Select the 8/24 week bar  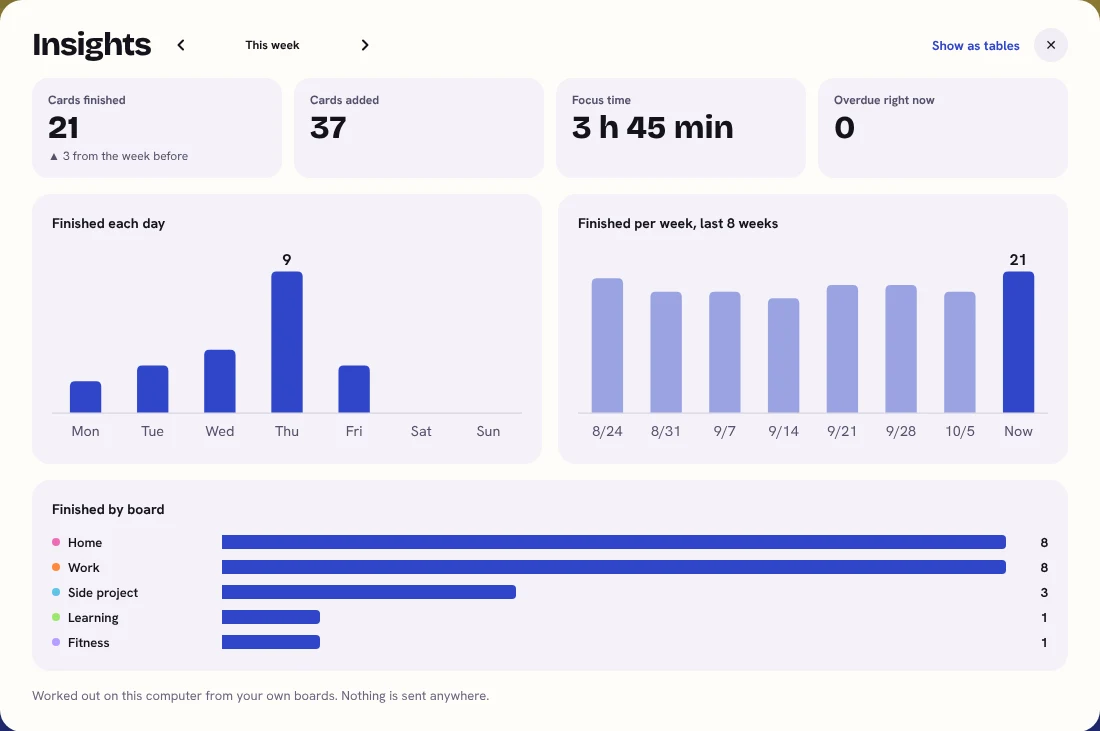[608, 345]
